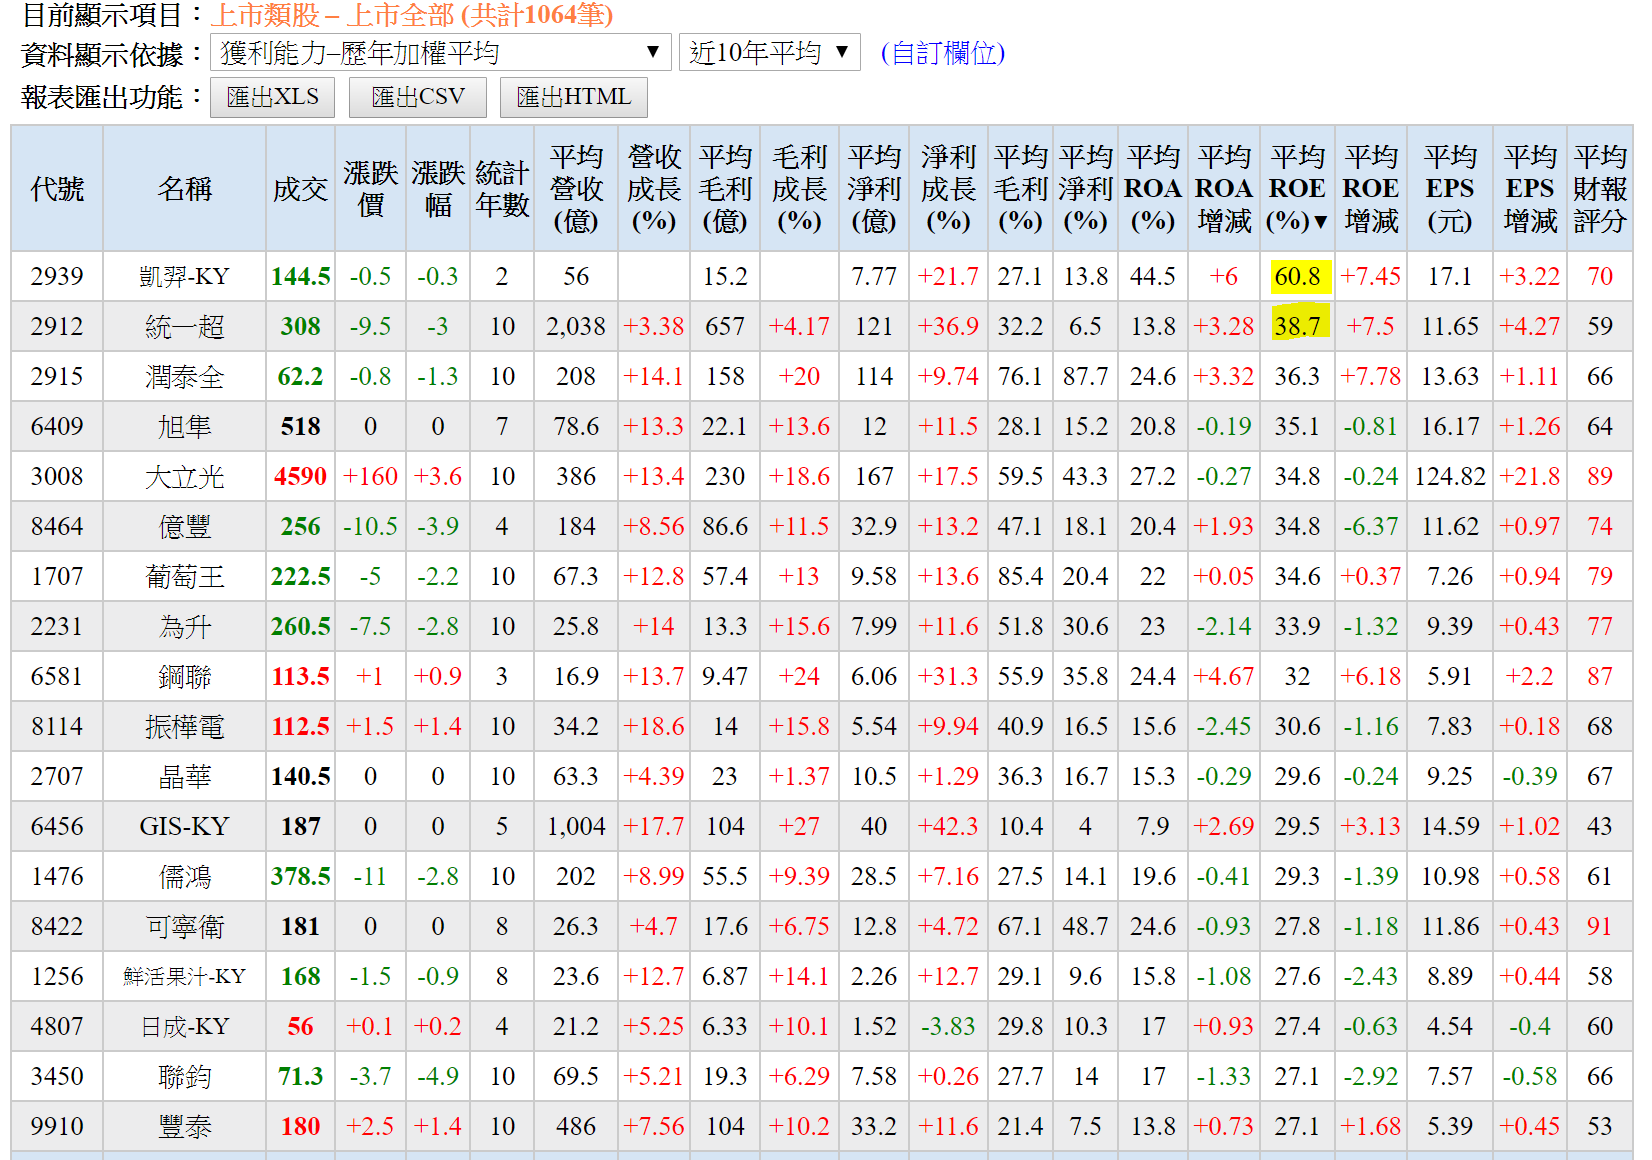Open stock code 1476 link
Viewport: 1652px width, 1160px height.
coord(57,876)
